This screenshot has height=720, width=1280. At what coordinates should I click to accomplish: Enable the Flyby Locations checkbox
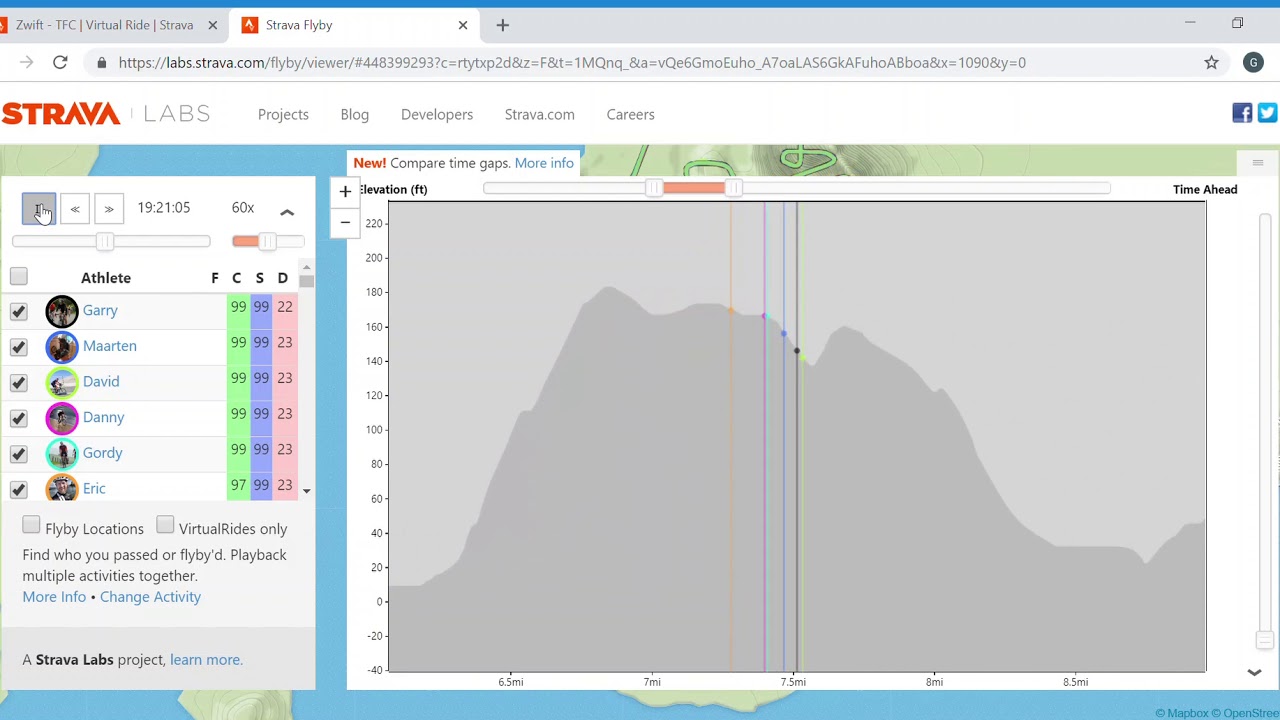coord(31,526)
